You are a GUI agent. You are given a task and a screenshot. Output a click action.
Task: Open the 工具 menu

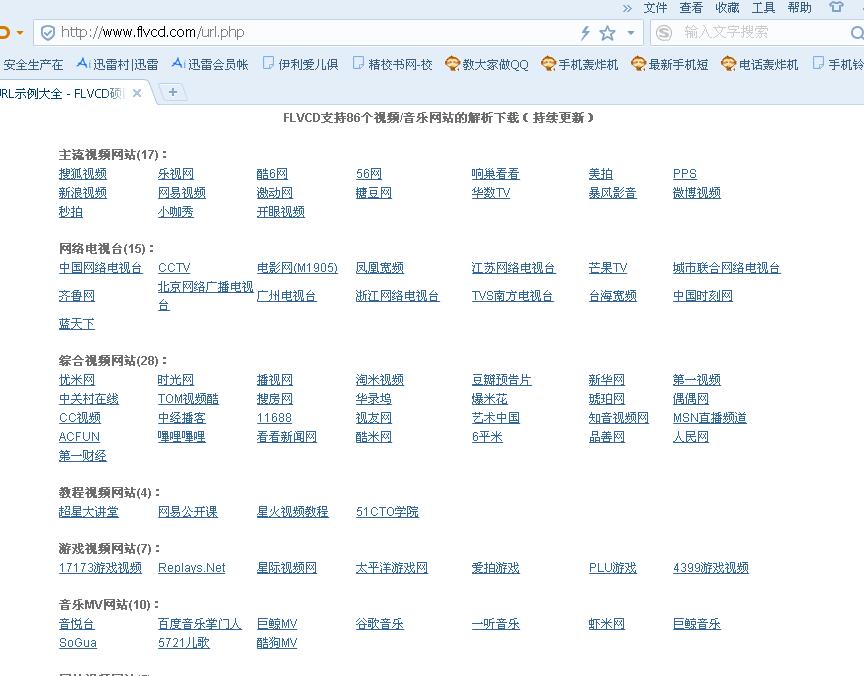click(765, 8)
